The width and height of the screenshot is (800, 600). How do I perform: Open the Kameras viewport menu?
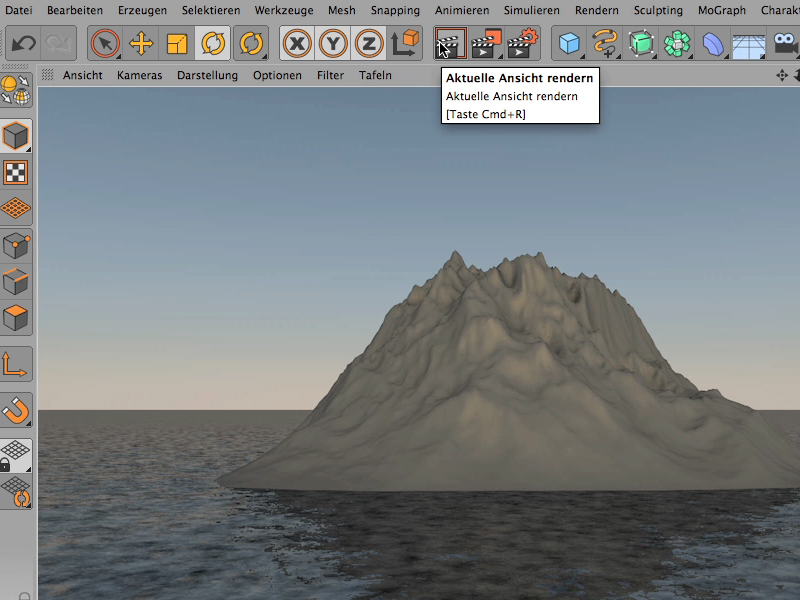(x=139, y=75)
